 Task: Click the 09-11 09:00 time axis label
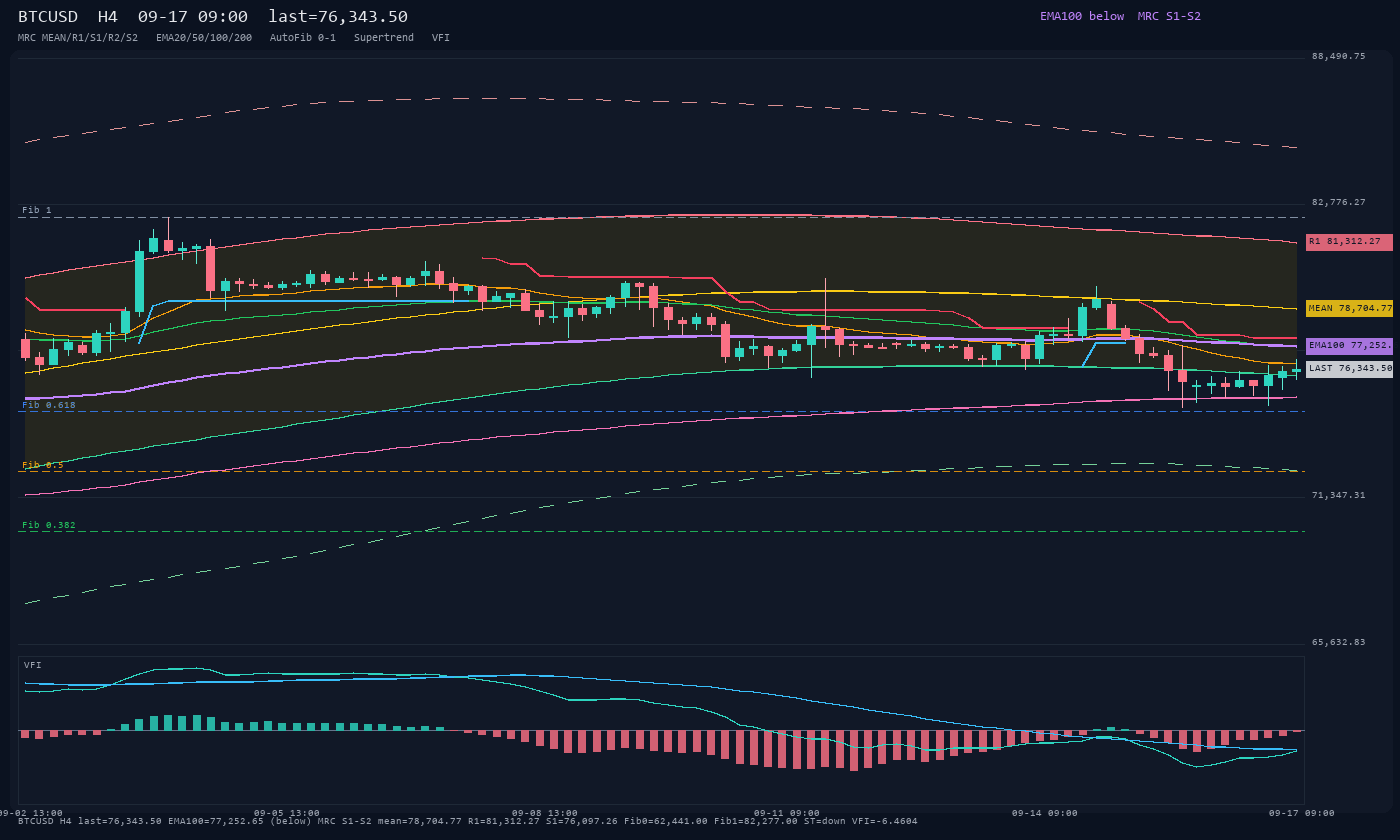[x=787, y=814]
